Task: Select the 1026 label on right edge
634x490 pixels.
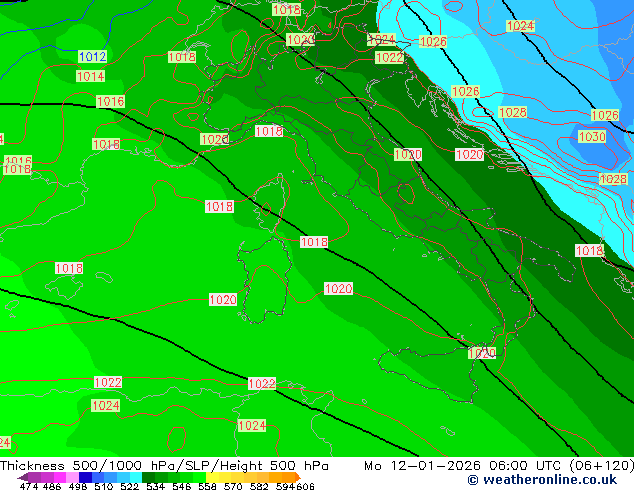Action: [x=604, y=116]
